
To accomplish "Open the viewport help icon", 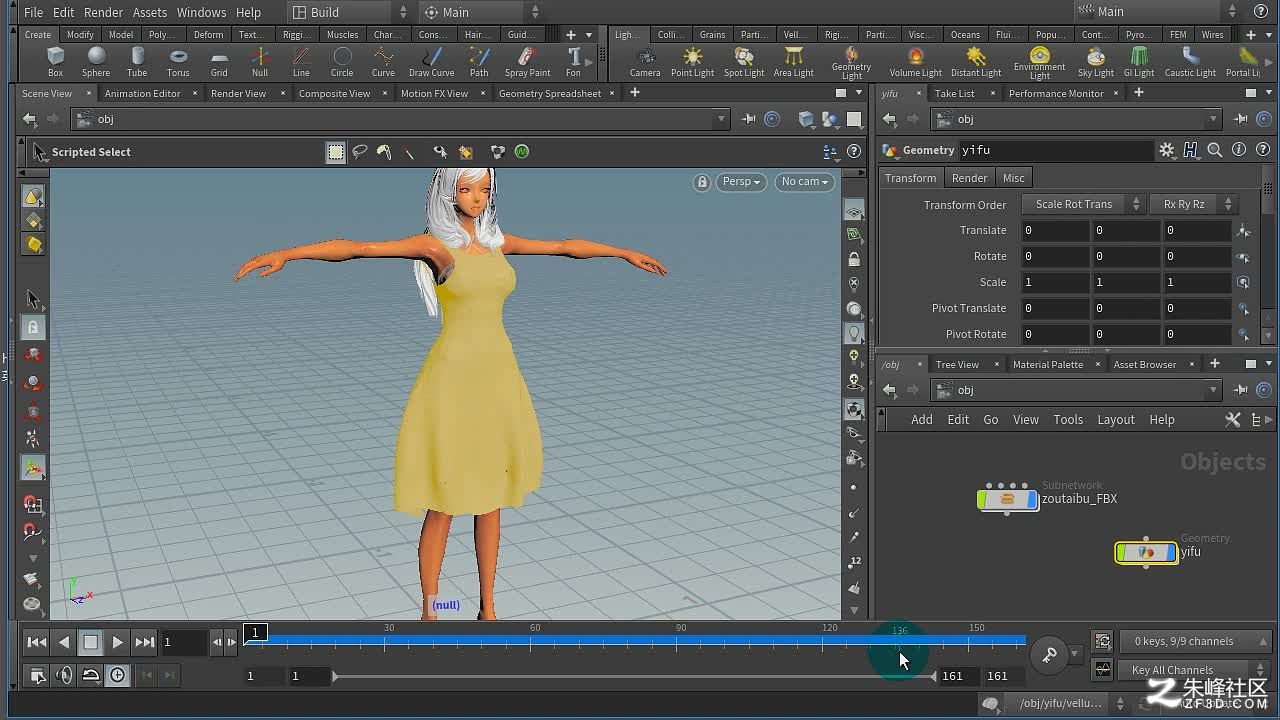I will 854,151.
